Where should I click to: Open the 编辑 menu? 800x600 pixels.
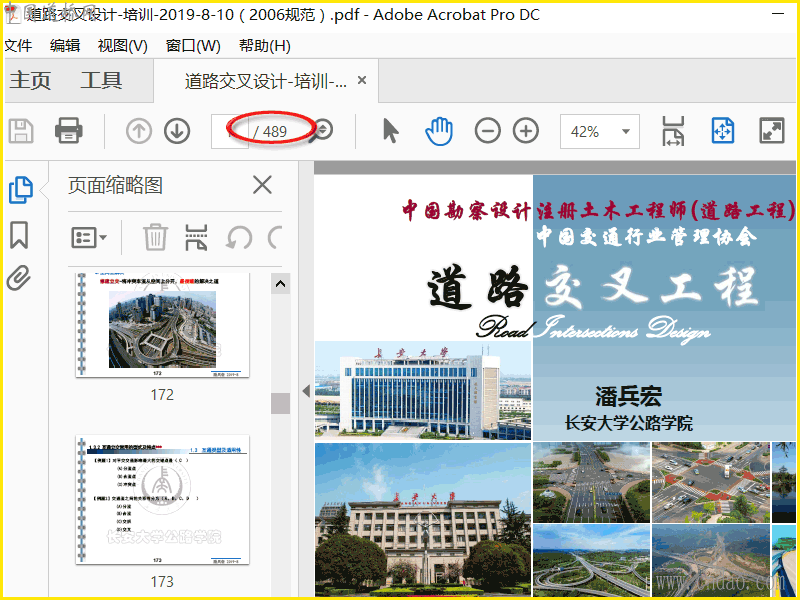click(65, 45)
